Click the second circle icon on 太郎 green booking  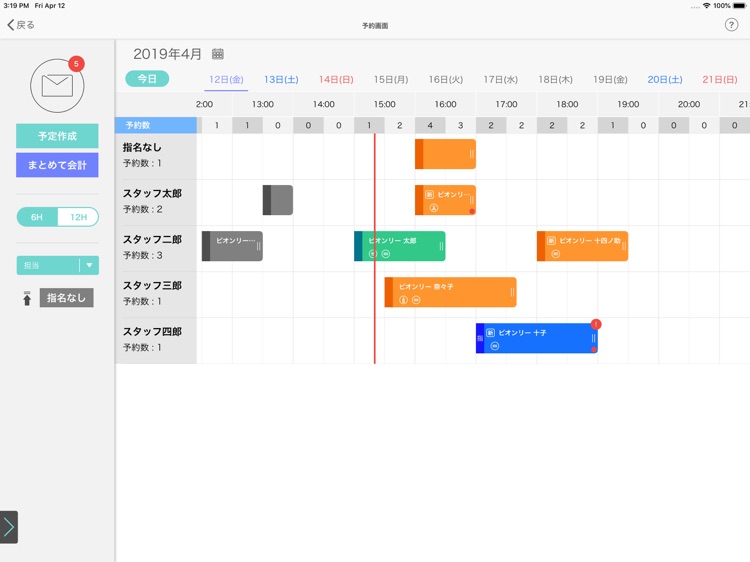[386, 254]
